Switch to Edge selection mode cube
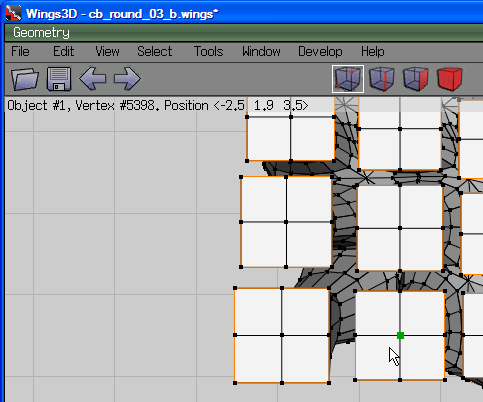 (382, 79)
